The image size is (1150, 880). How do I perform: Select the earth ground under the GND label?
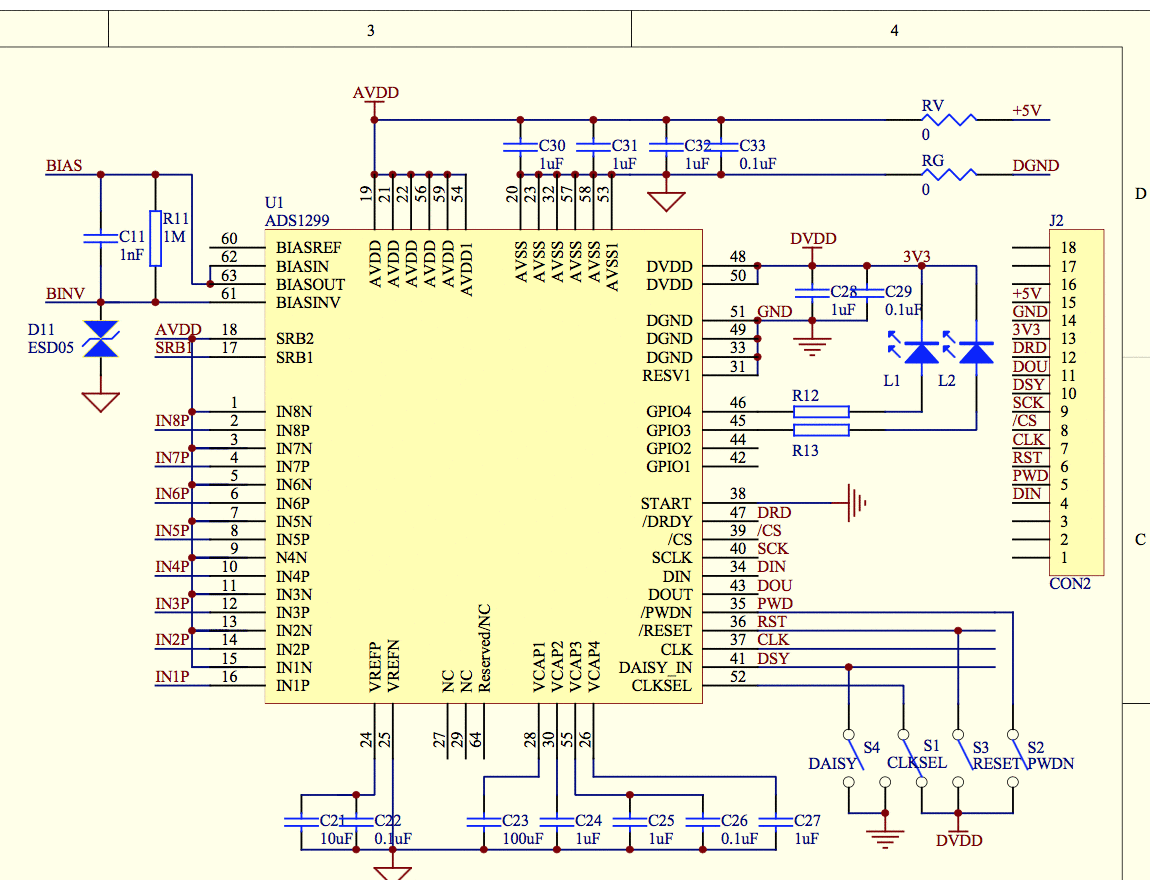click(812, 345)
